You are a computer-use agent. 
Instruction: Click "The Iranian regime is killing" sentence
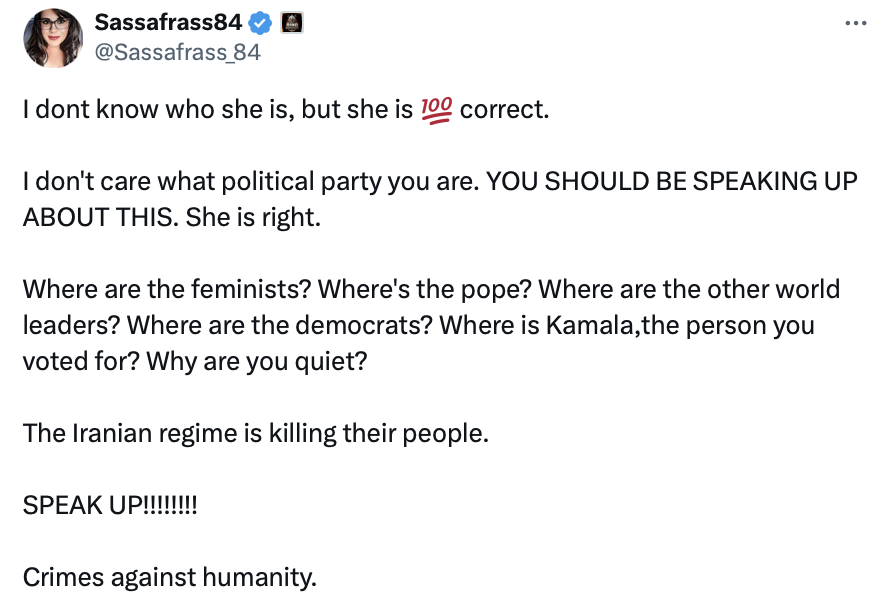pos(255,434)
